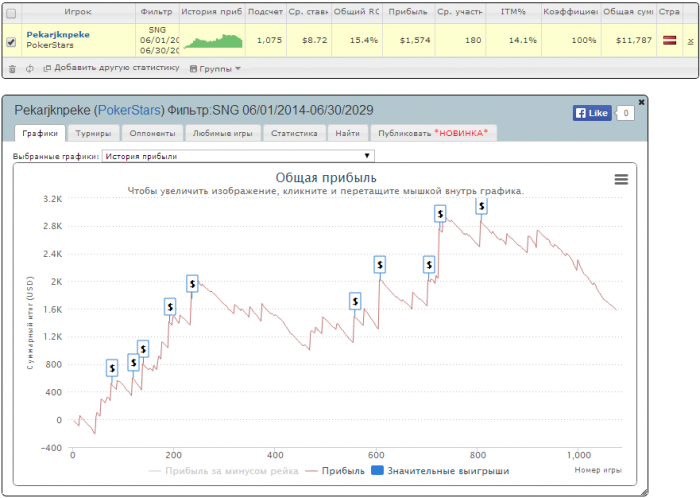Switch to the Оппоненты tab
The height and width of the screenshot is (498, 700).
pyautogui.click(x=152, y=133)
